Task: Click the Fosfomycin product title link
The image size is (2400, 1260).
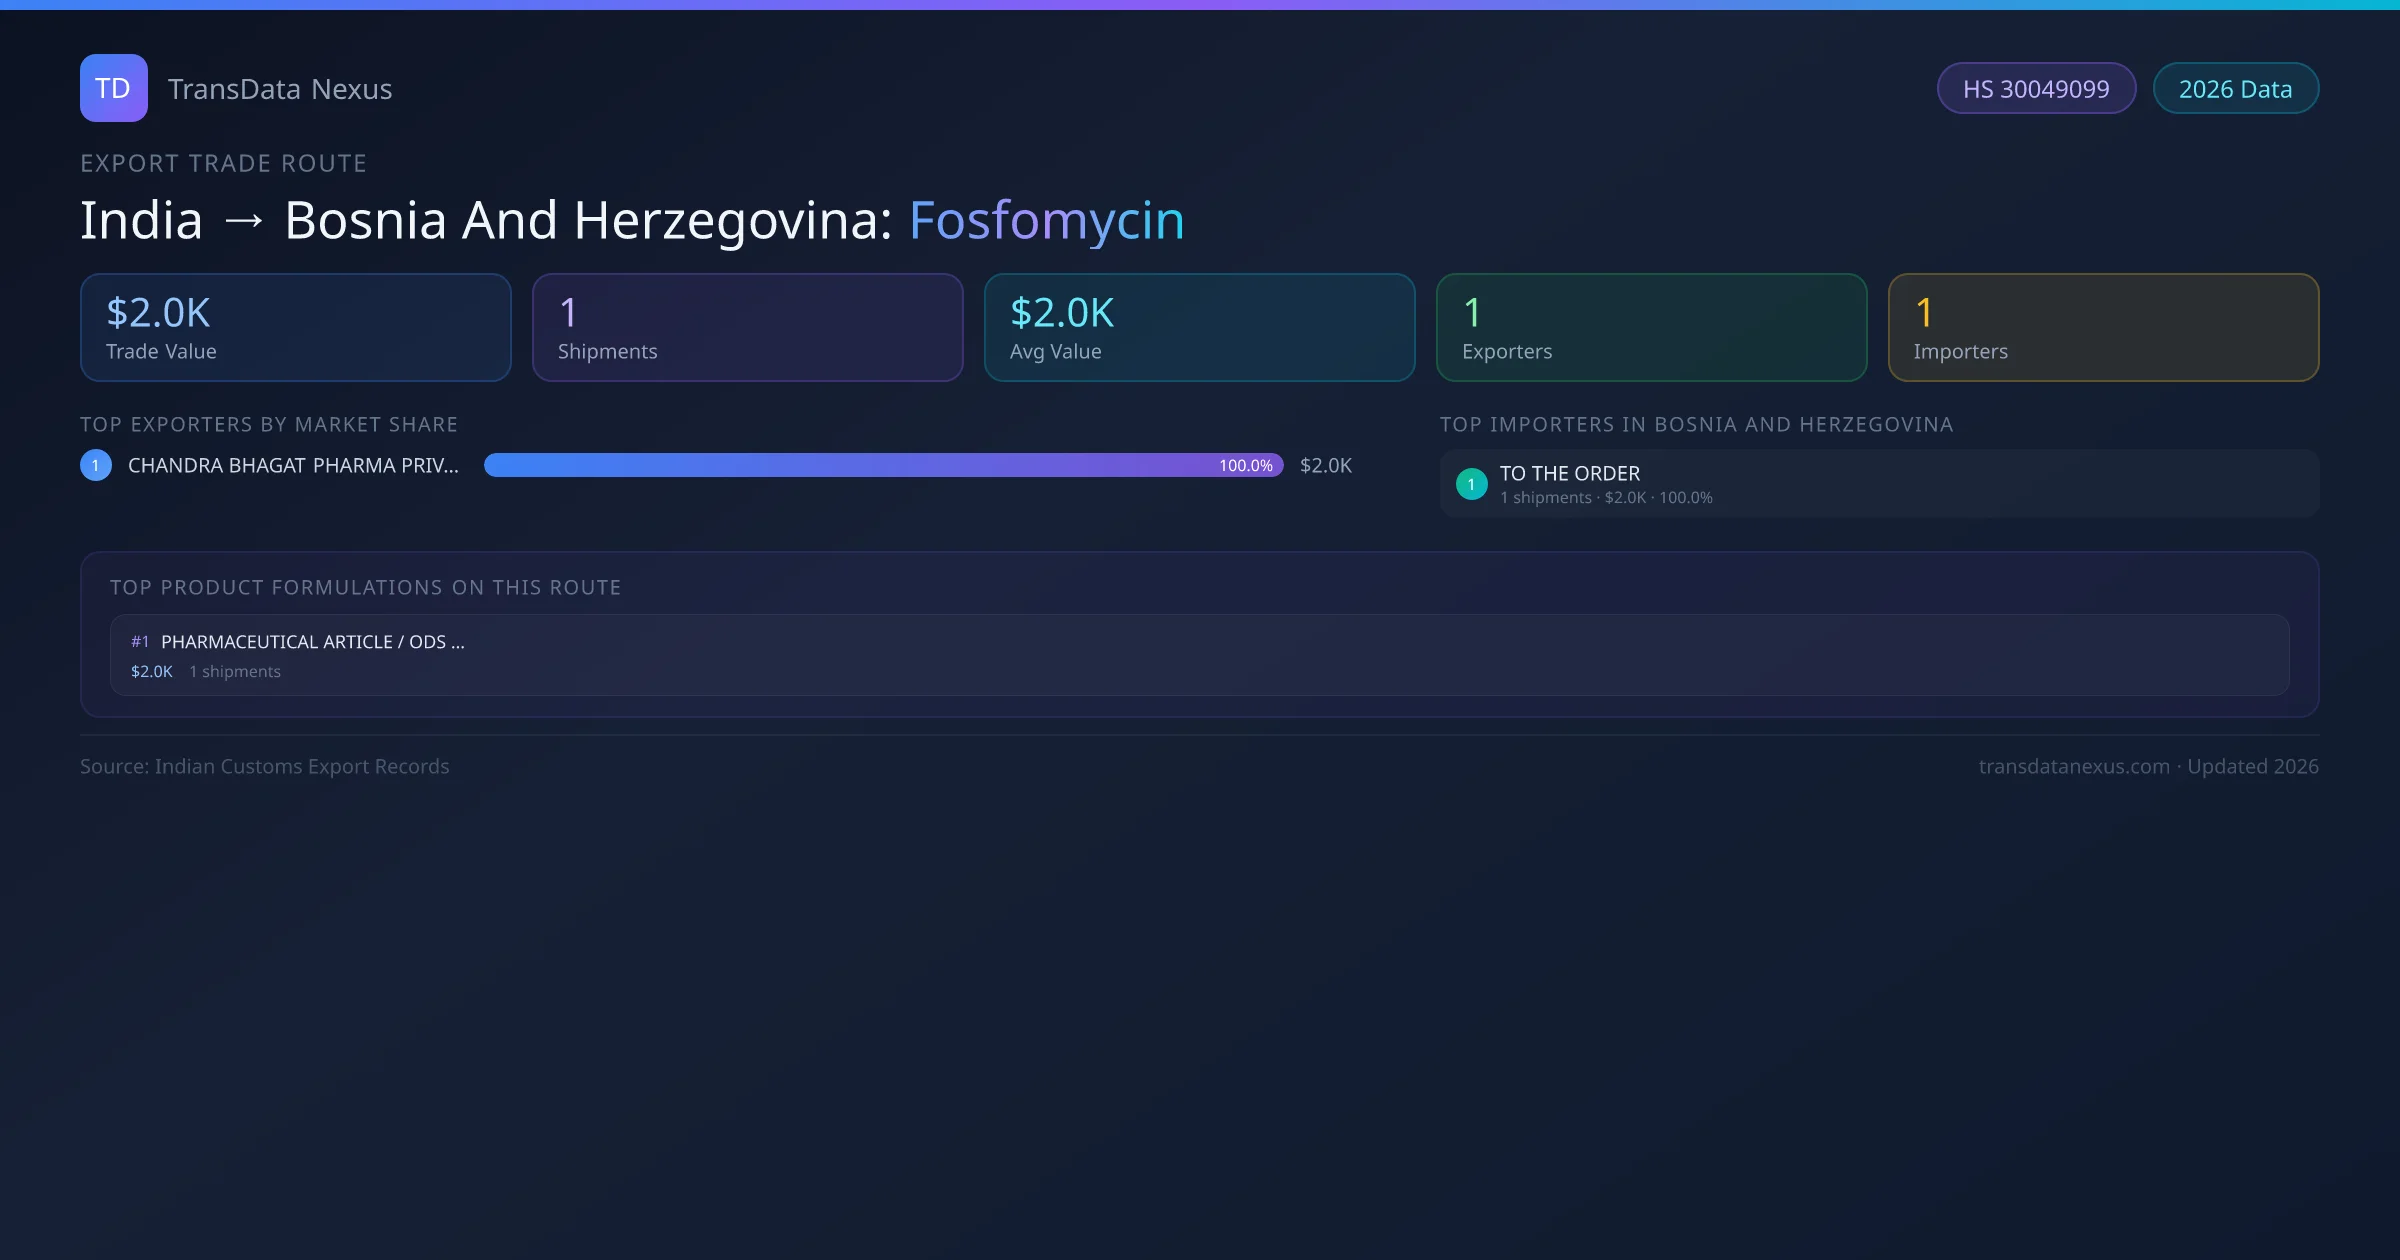Action: pyautogui.click(x=1046, y=220)
